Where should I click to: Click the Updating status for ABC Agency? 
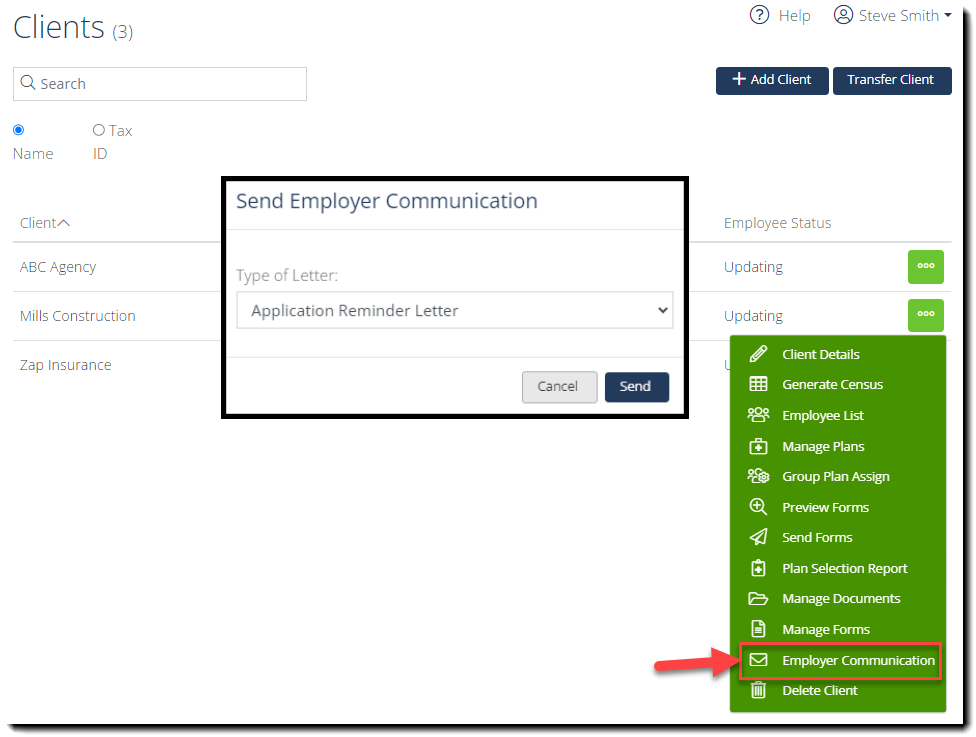(x=753, y=267)
